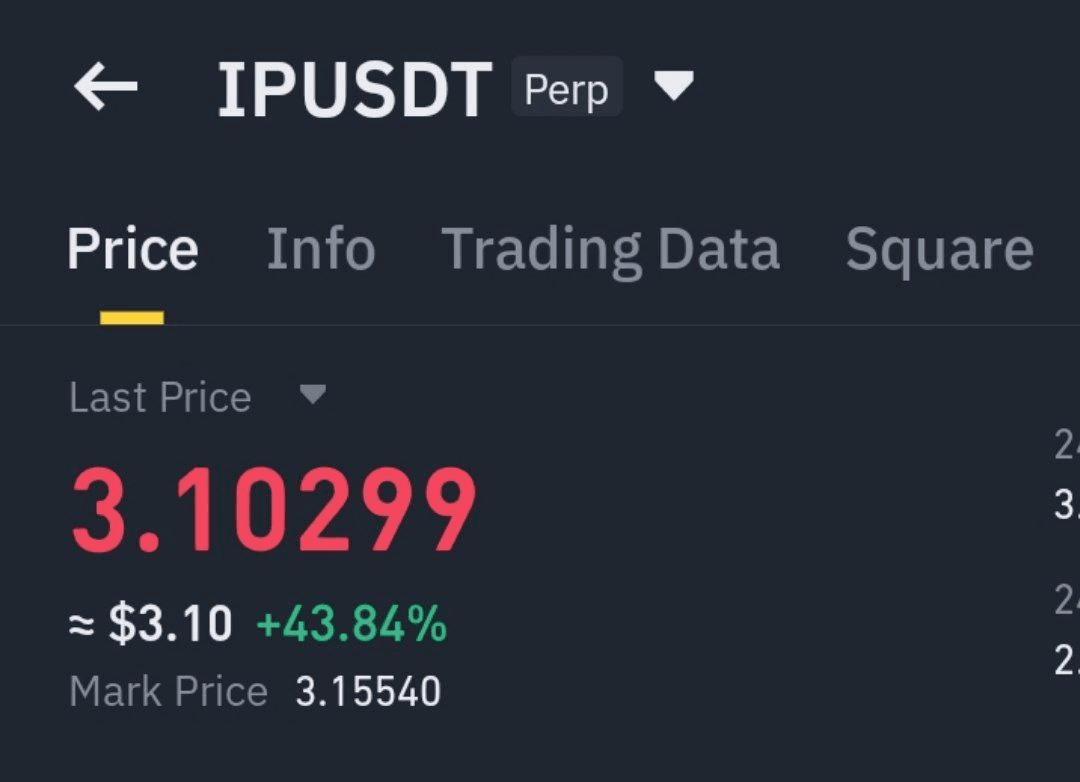Click the Mark Price label
Screen dimensions: 1080x782
[x=168, y=692]
